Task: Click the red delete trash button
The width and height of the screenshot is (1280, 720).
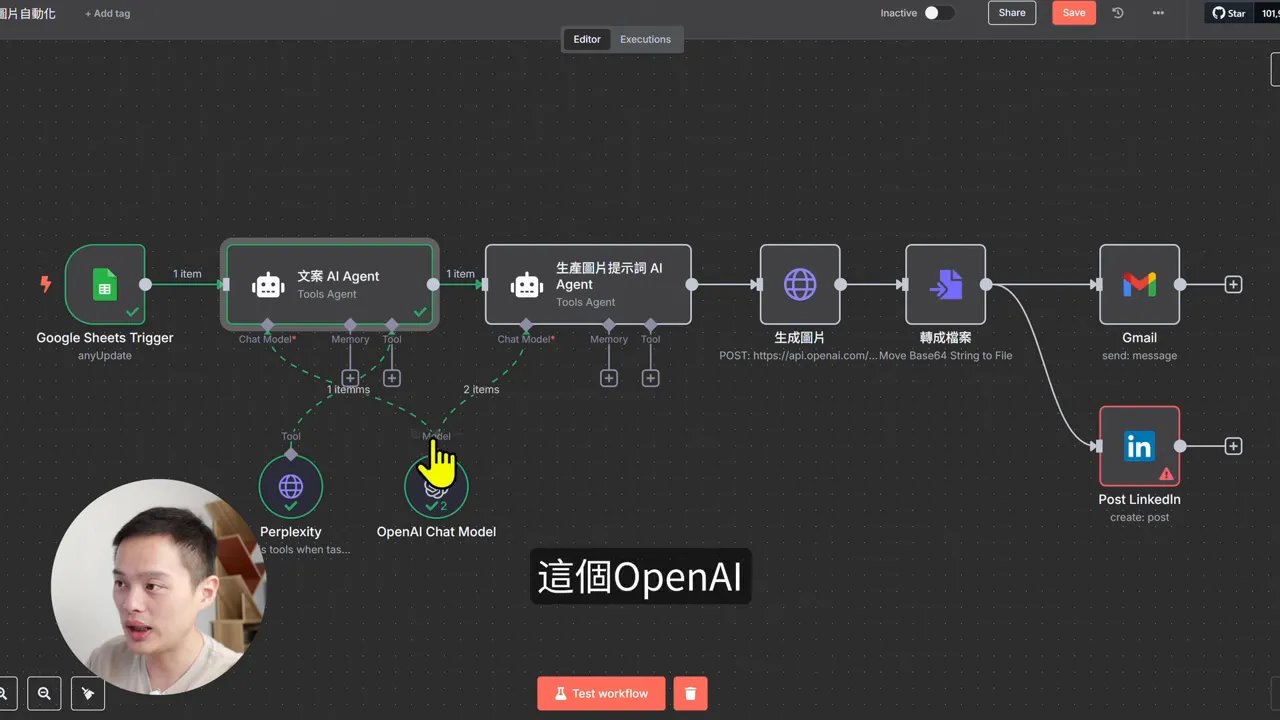Action: tap(690, 693)
